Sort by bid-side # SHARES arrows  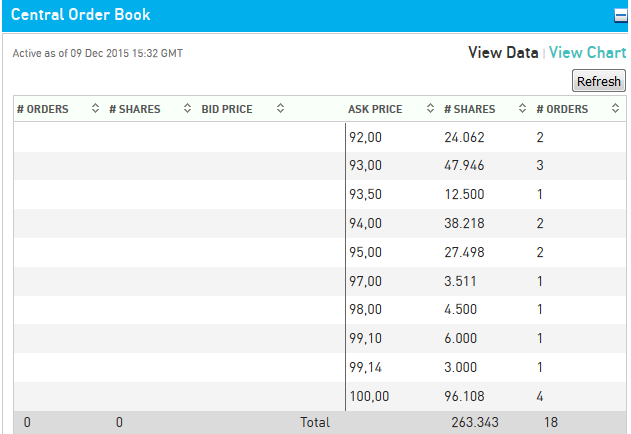[187, 109]
